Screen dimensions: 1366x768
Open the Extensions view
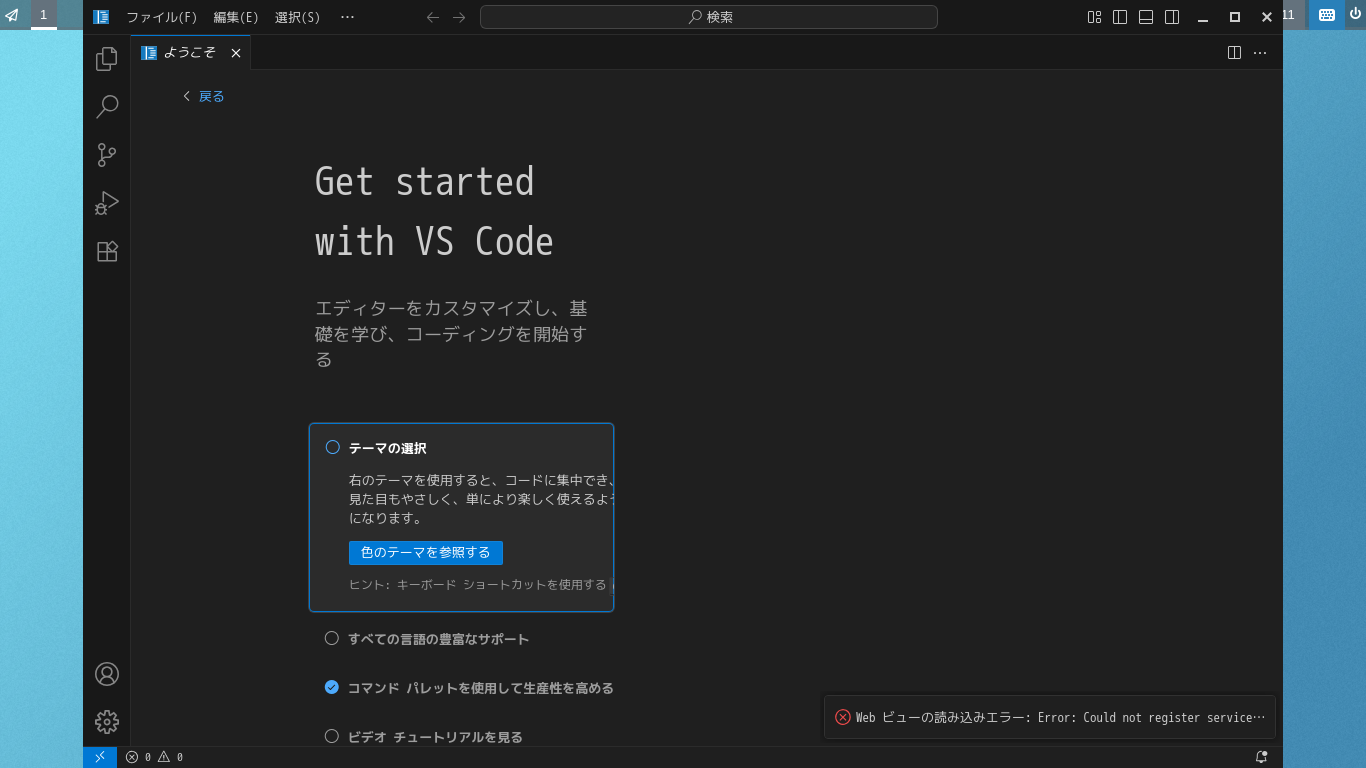point(107,251)
